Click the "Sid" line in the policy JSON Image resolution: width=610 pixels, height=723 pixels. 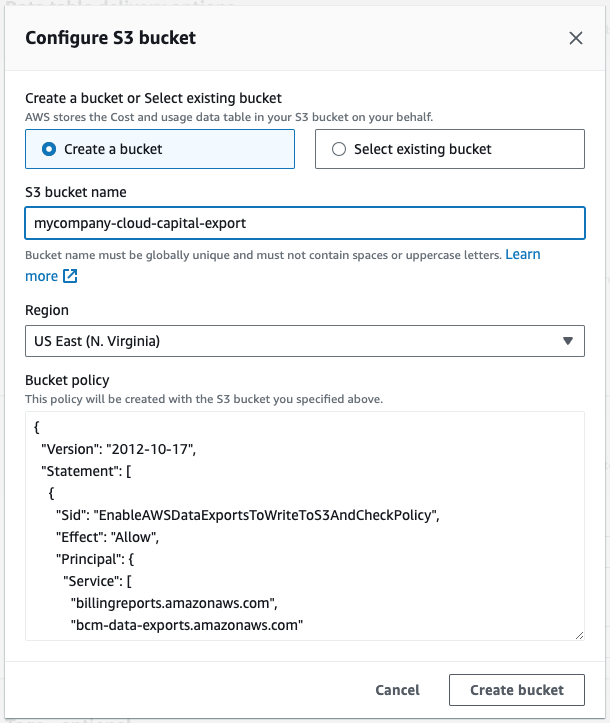pyautogui.click(x=248, y=515)
